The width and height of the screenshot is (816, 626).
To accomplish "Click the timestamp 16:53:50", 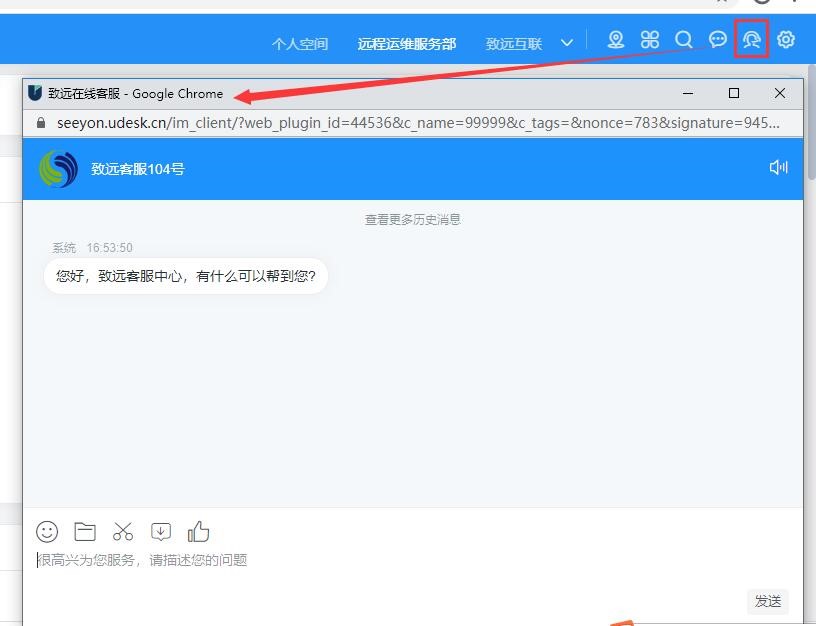I will (109, 248).
